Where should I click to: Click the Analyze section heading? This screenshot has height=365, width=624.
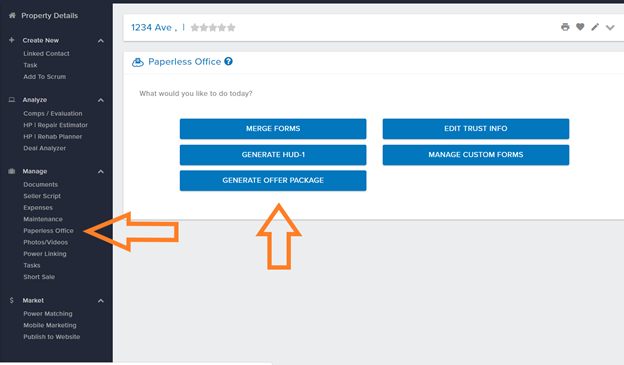coord(35,100)
